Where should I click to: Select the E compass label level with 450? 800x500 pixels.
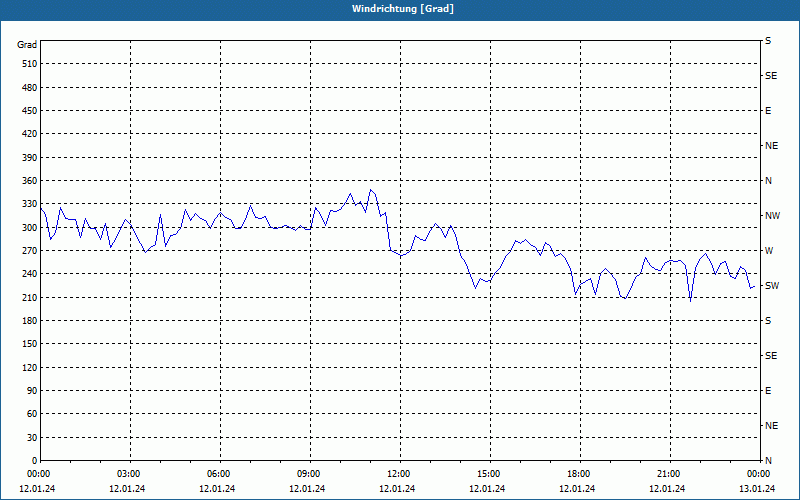768,111
